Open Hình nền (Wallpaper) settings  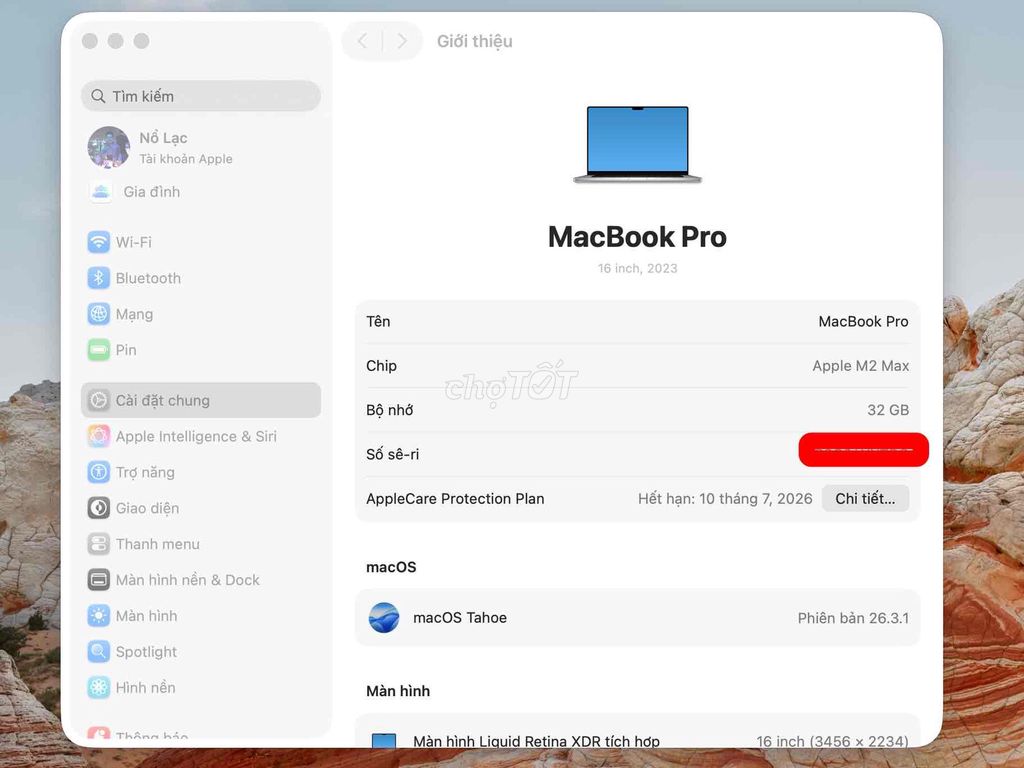(141, 687)
